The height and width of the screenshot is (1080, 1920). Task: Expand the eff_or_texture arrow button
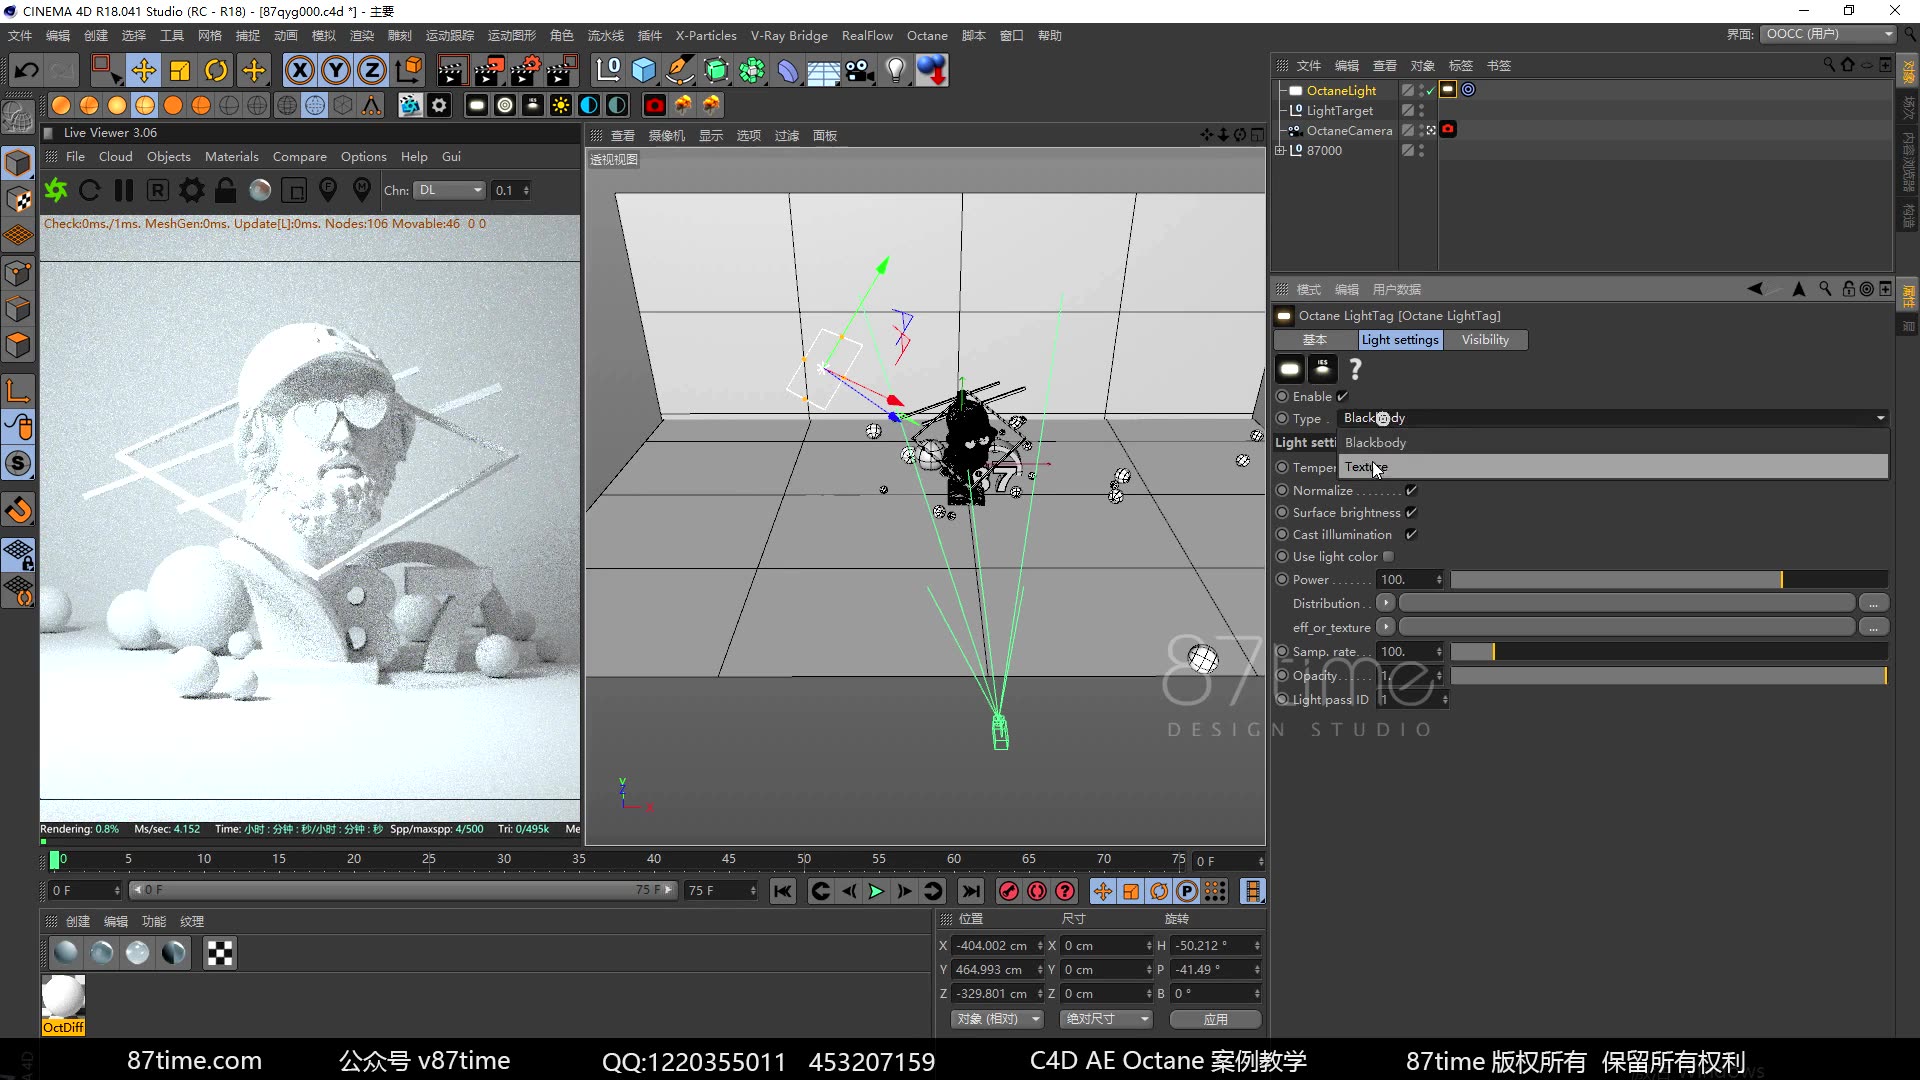tap(1385, 627)
